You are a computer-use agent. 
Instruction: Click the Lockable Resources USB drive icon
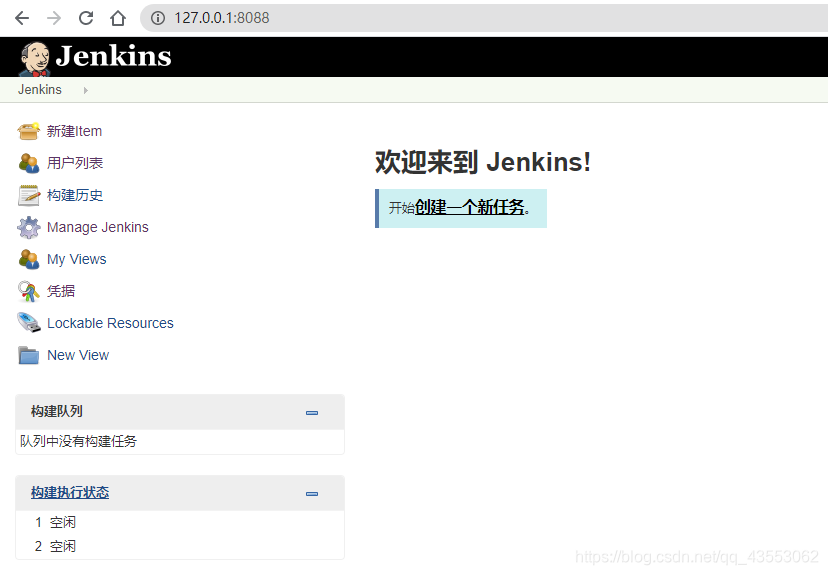point(29,323)
